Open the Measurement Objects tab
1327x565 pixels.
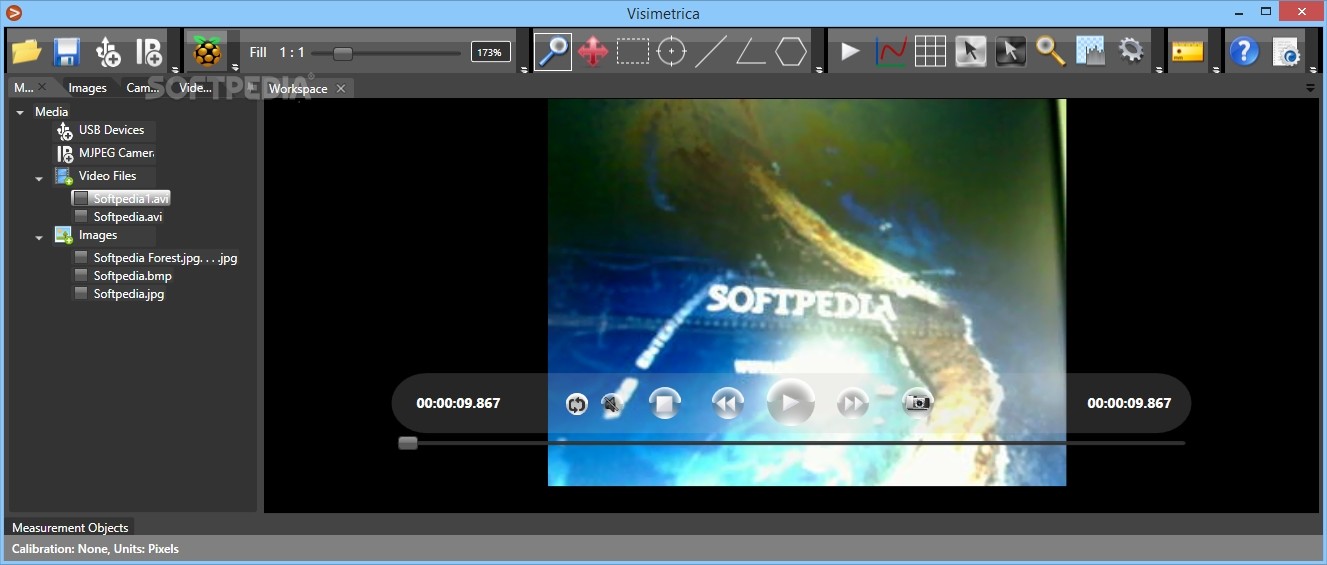[70, 527]
